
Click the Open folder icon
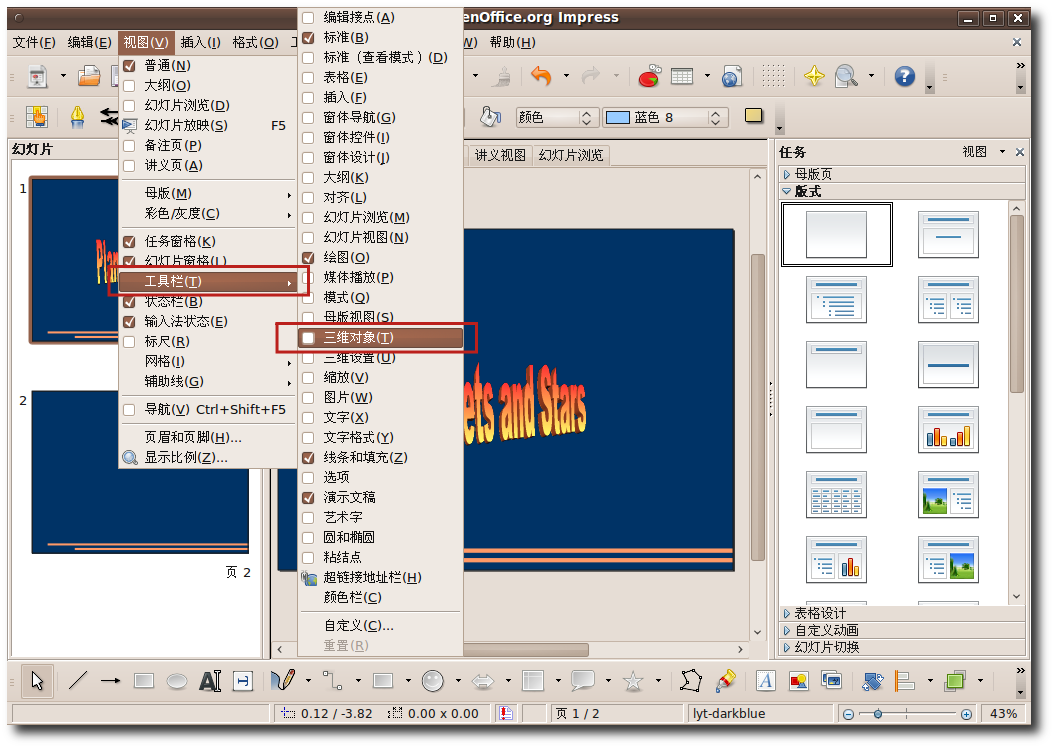tap(88, 77)
